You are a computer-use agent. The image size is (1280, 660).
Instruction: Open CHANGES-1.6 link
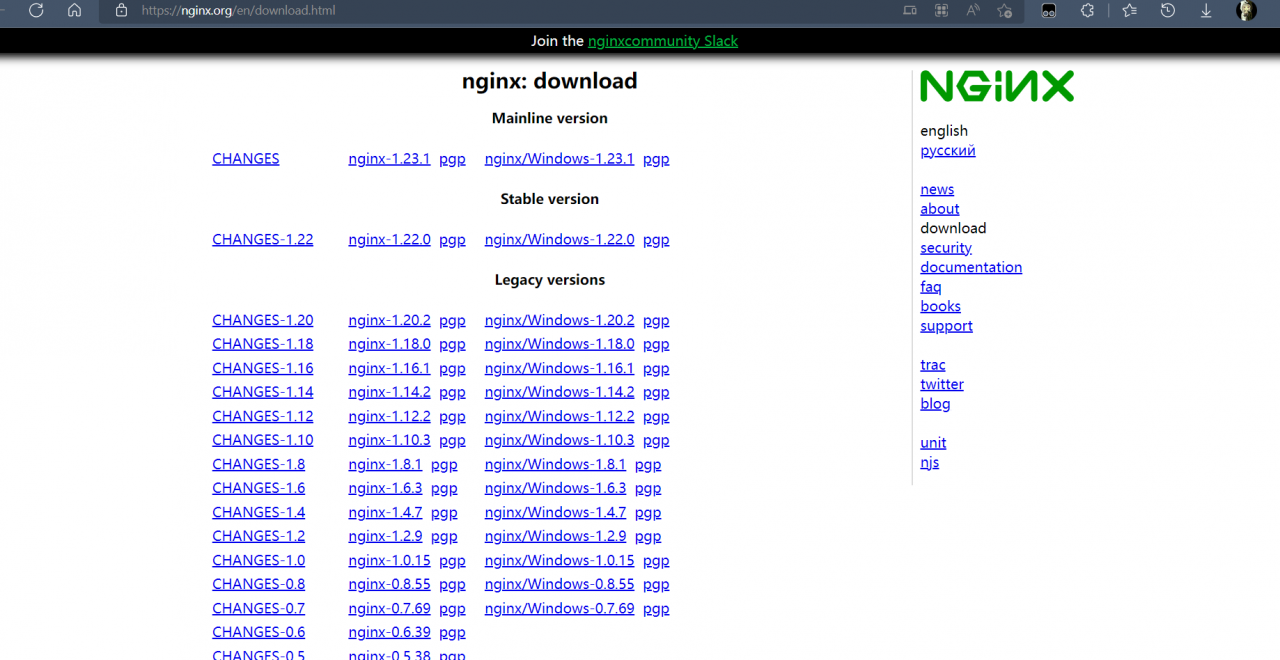[259, 489]
